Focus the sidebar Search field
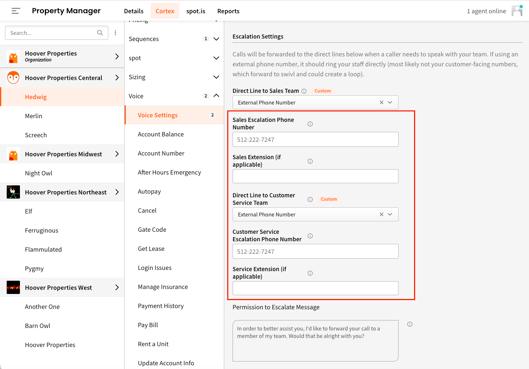 57,33
